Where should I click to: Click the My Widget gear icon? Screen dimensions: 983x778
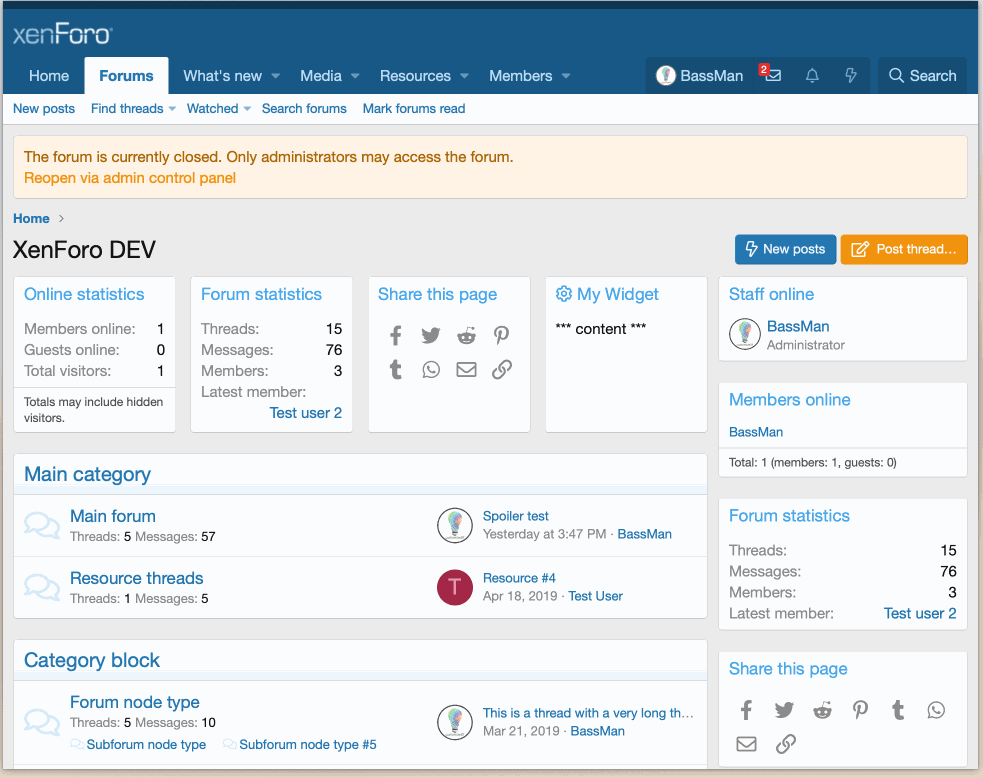coord(564,294)
